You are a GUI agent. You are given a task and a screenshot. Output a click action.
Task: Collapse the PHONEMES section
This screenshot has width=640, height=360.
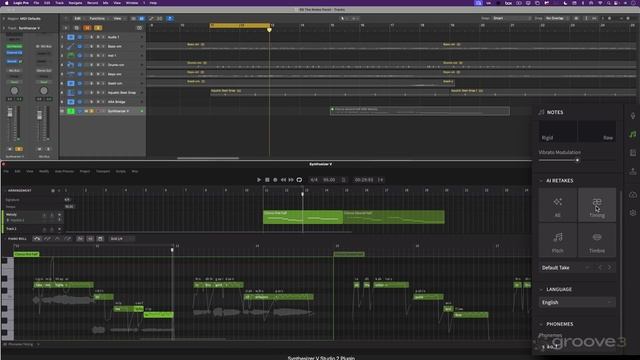[542, 324]
